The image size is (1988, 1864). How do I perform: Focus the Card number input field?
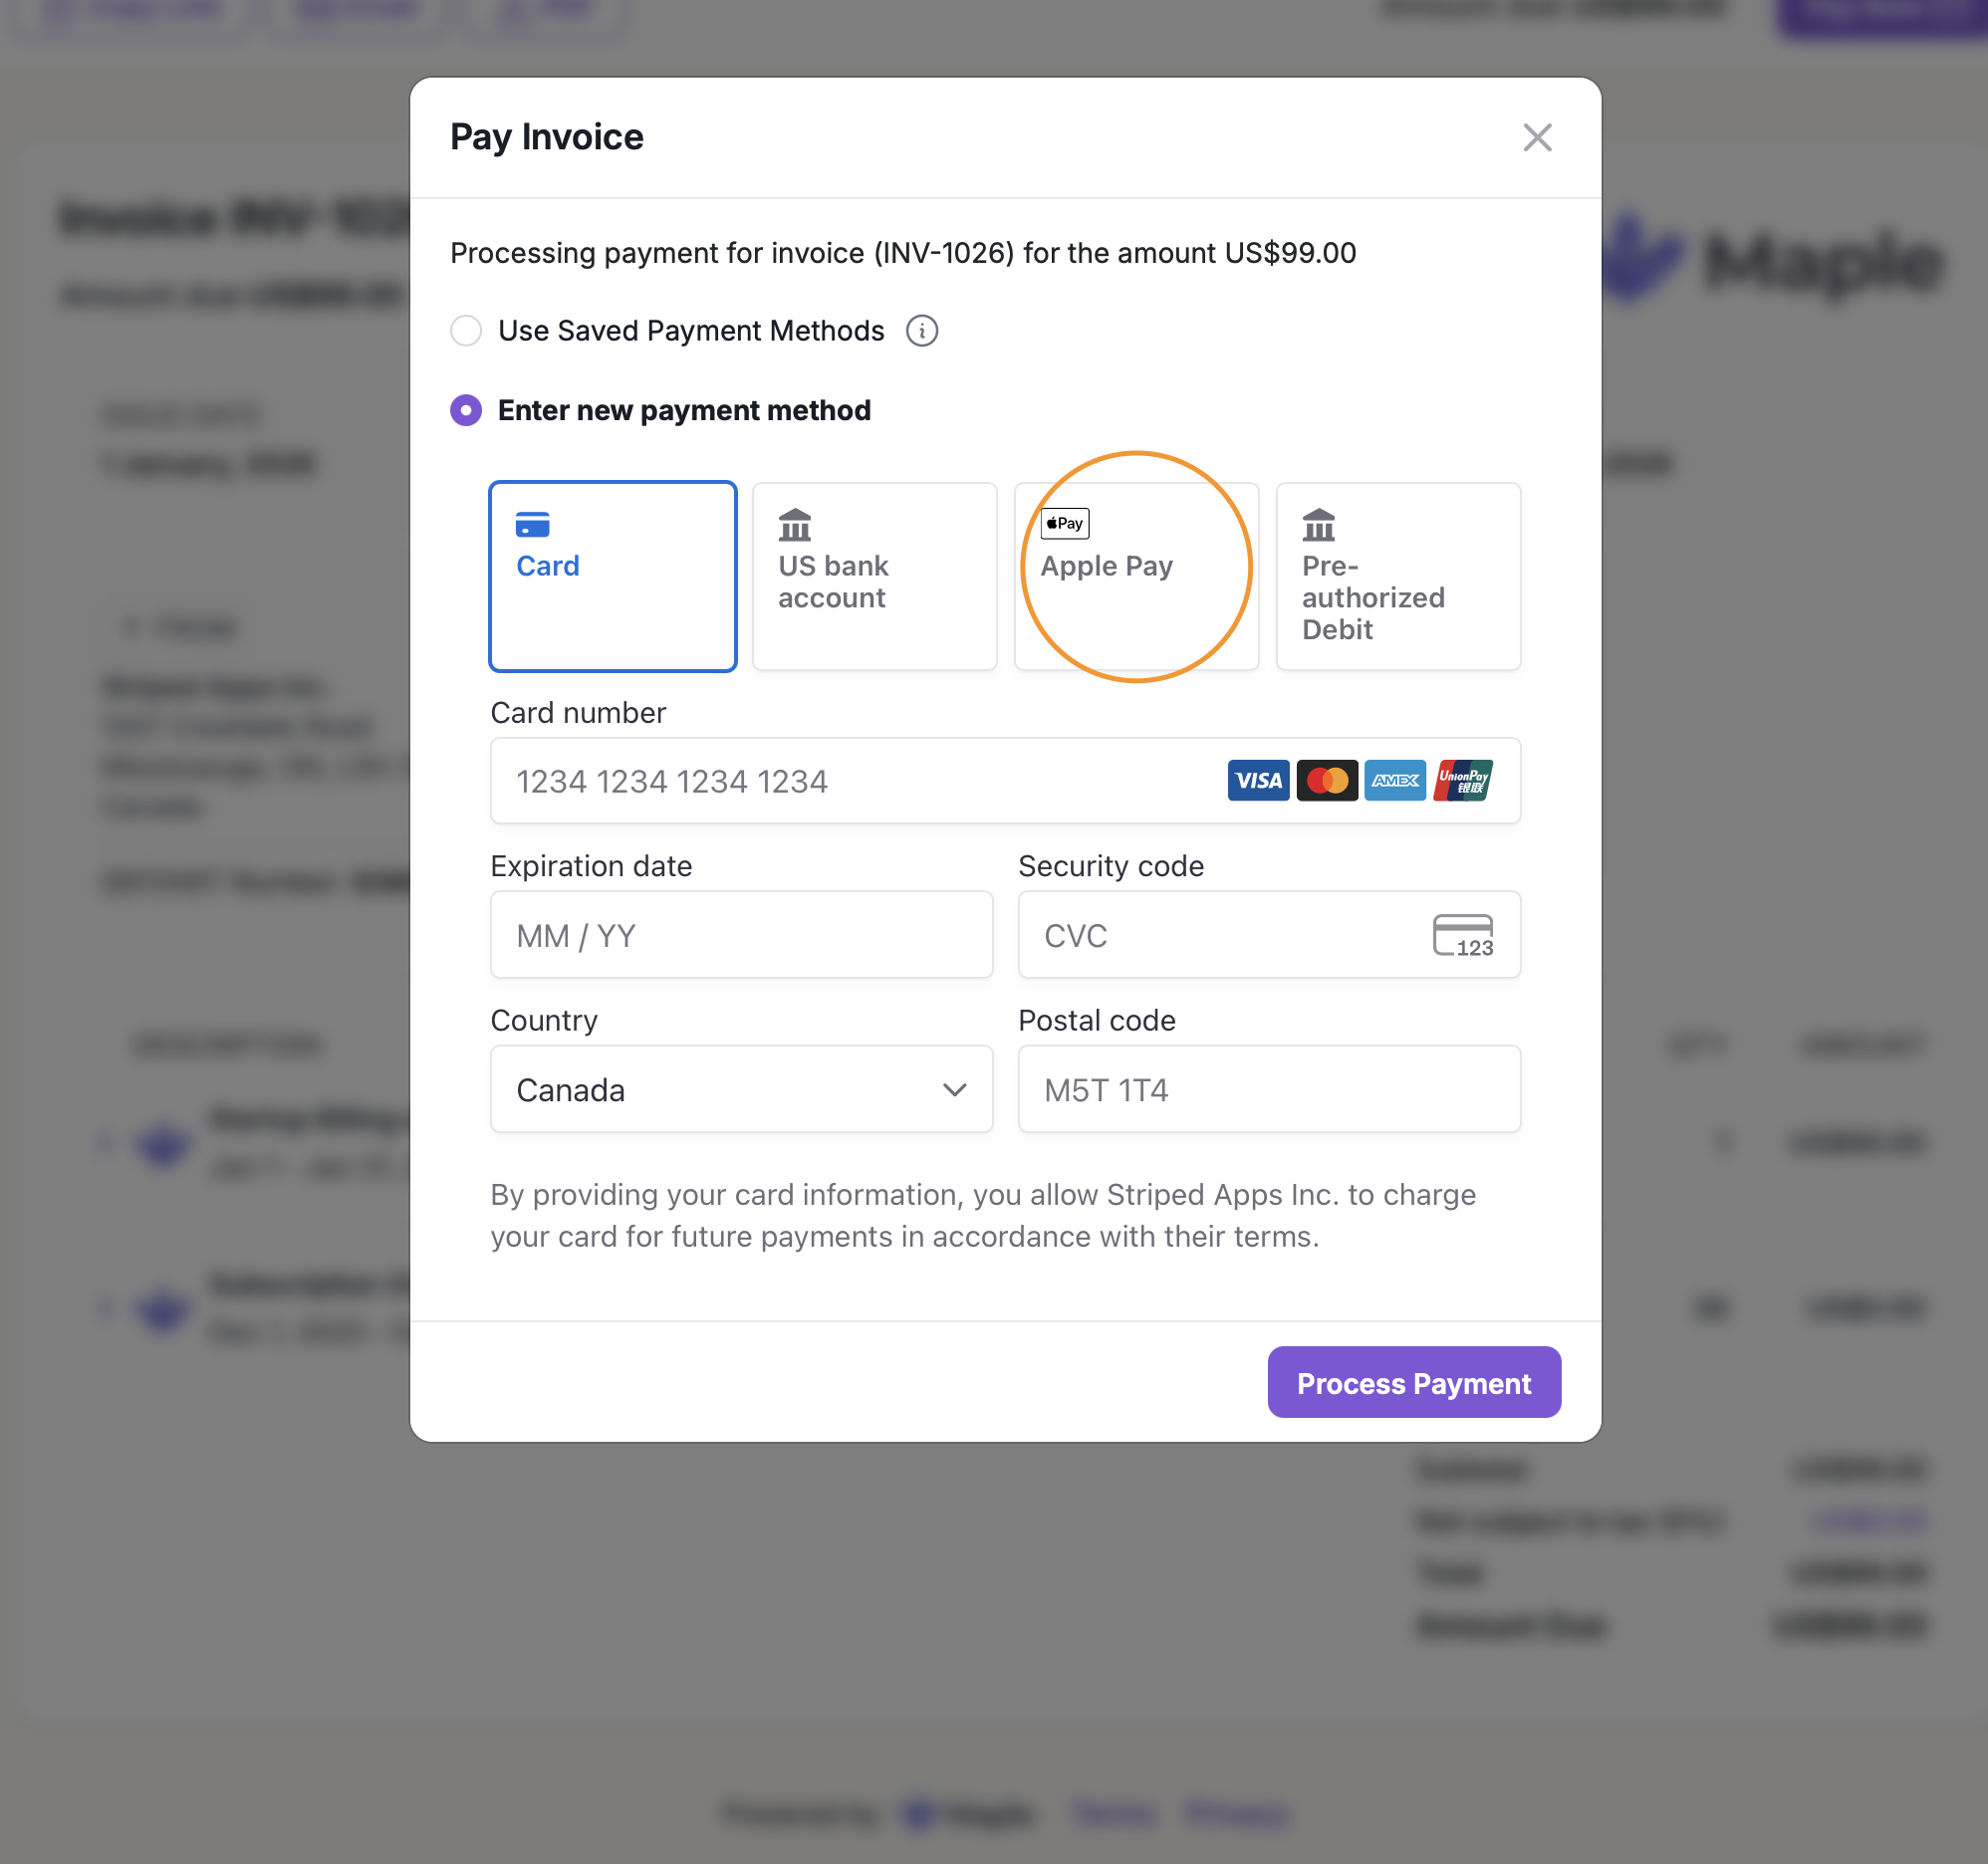tap(850, 781)
